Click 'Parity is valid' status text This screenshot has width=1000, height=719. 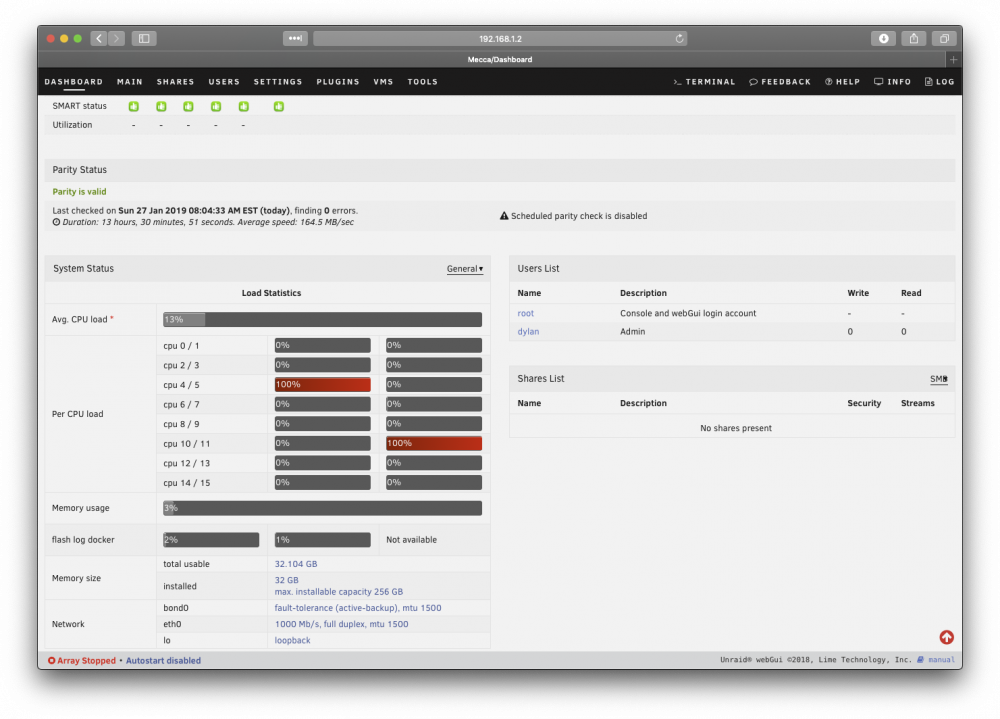[79, 191]
